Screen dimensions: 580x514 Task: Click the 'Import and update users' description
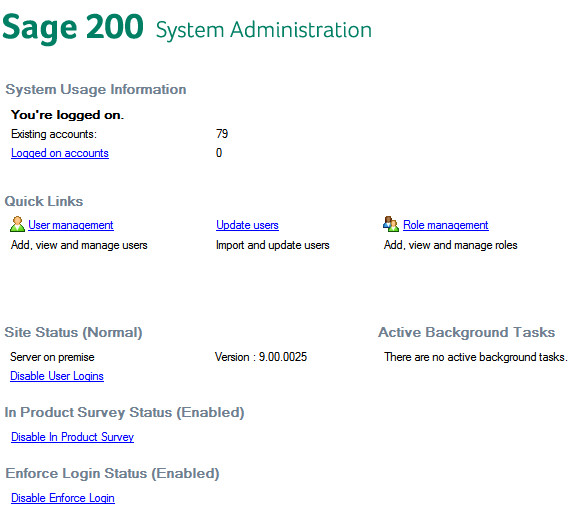[x=273, y=245]
